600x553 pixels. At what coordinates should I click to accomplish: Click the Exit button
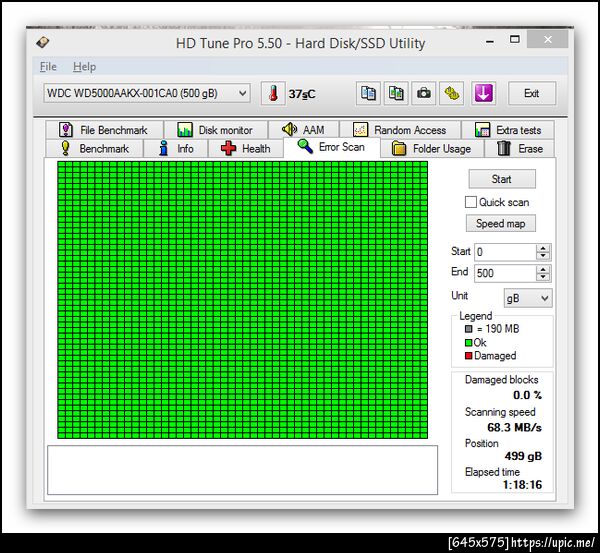point(532,93)
